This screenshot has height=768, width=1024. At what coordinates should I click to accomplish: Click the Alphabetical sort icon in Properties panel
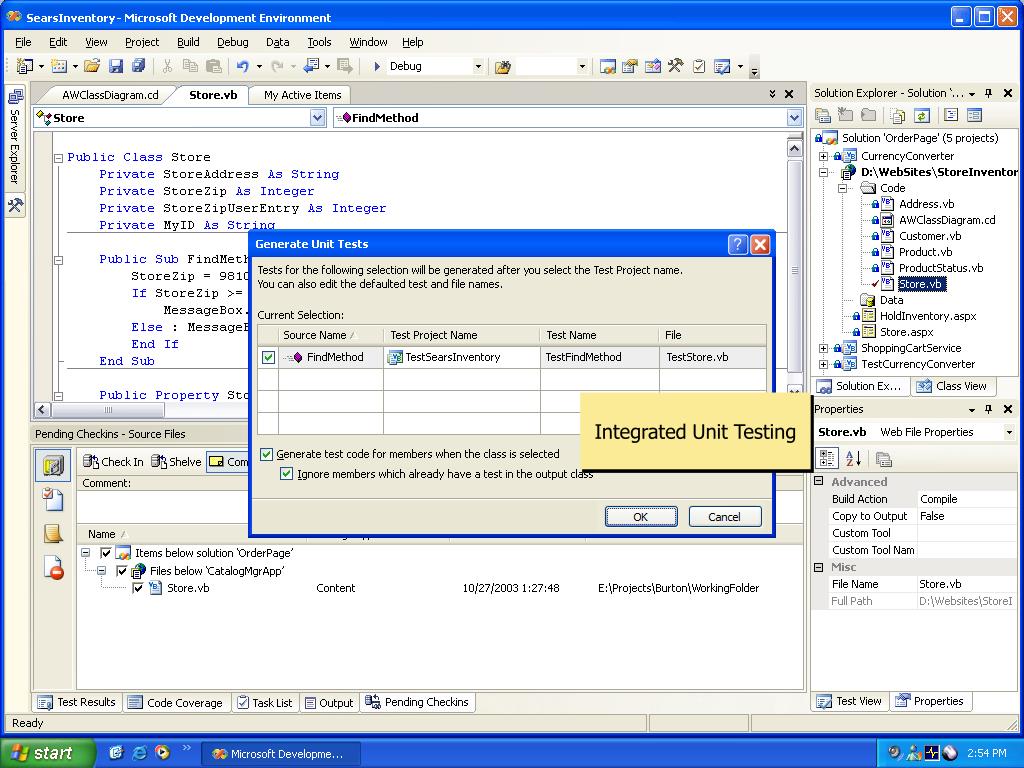(x=853, y=458)
